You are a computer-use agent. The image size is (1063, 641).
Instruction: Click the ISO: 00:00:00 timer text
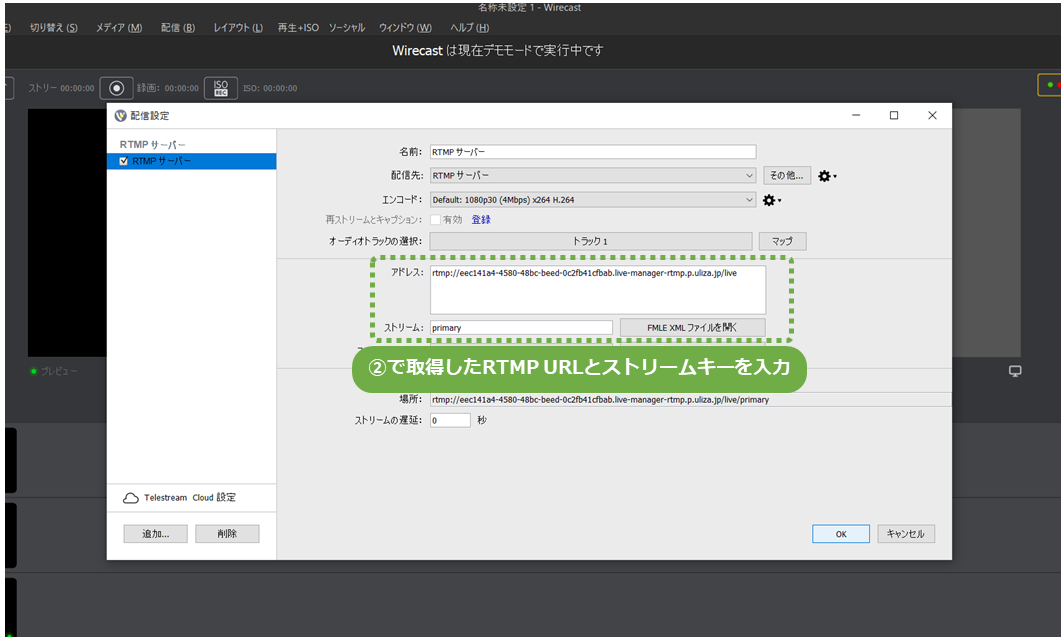pos(270,88)
